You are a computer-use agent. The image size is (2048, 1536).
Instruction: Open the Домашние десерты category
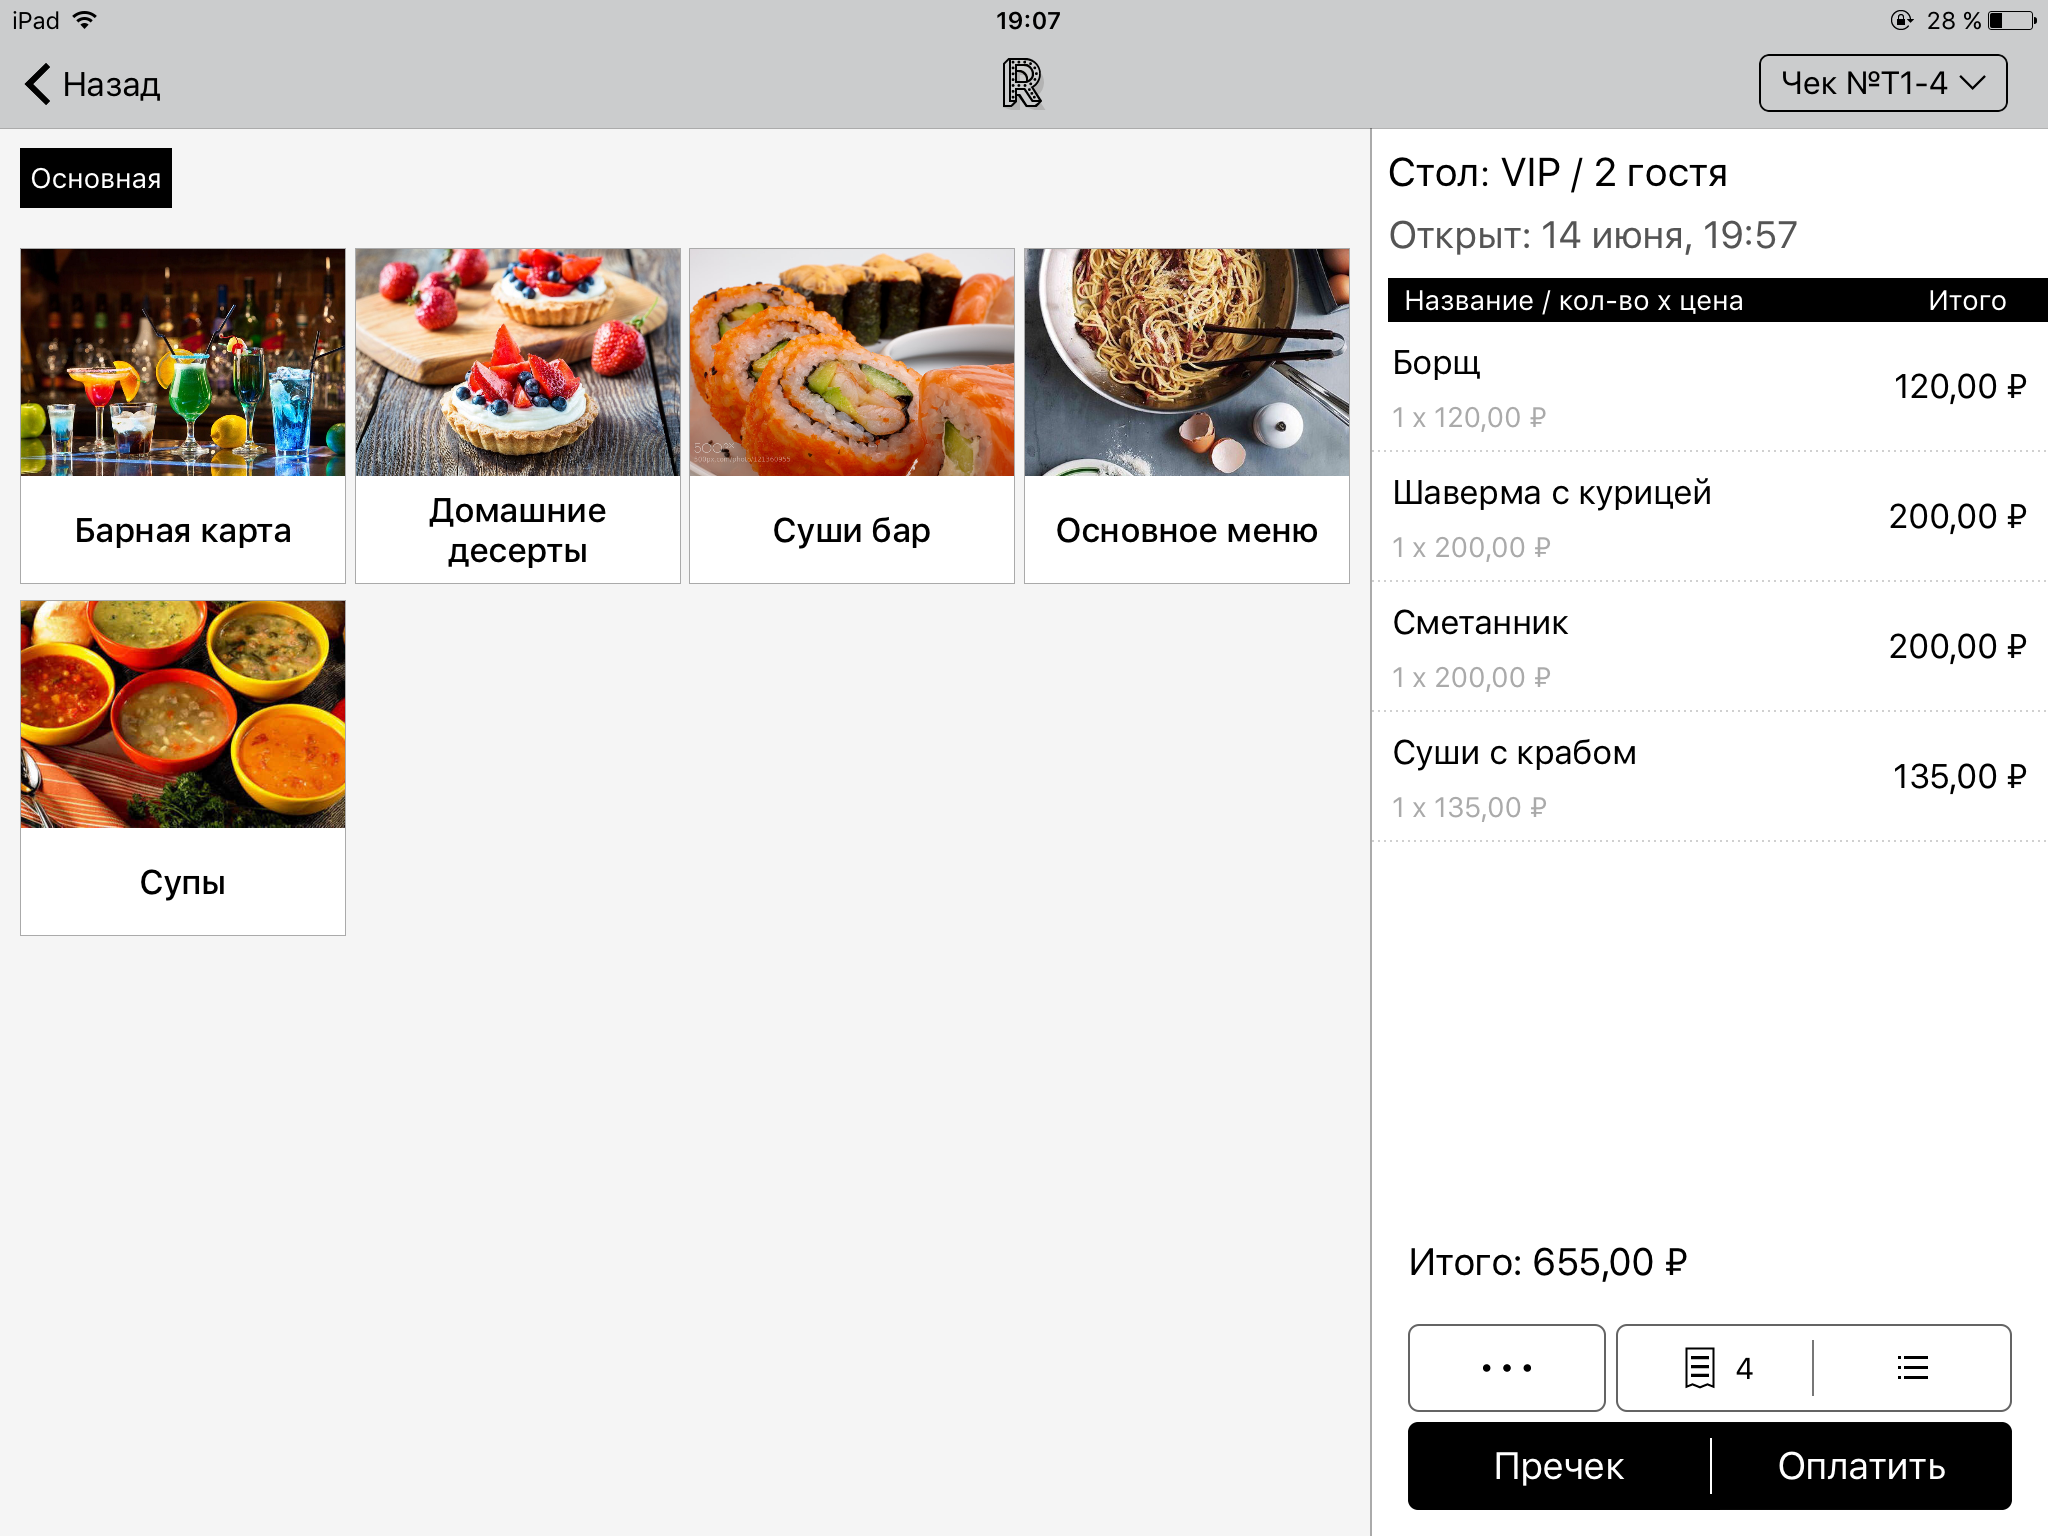[x=518, y=415]
